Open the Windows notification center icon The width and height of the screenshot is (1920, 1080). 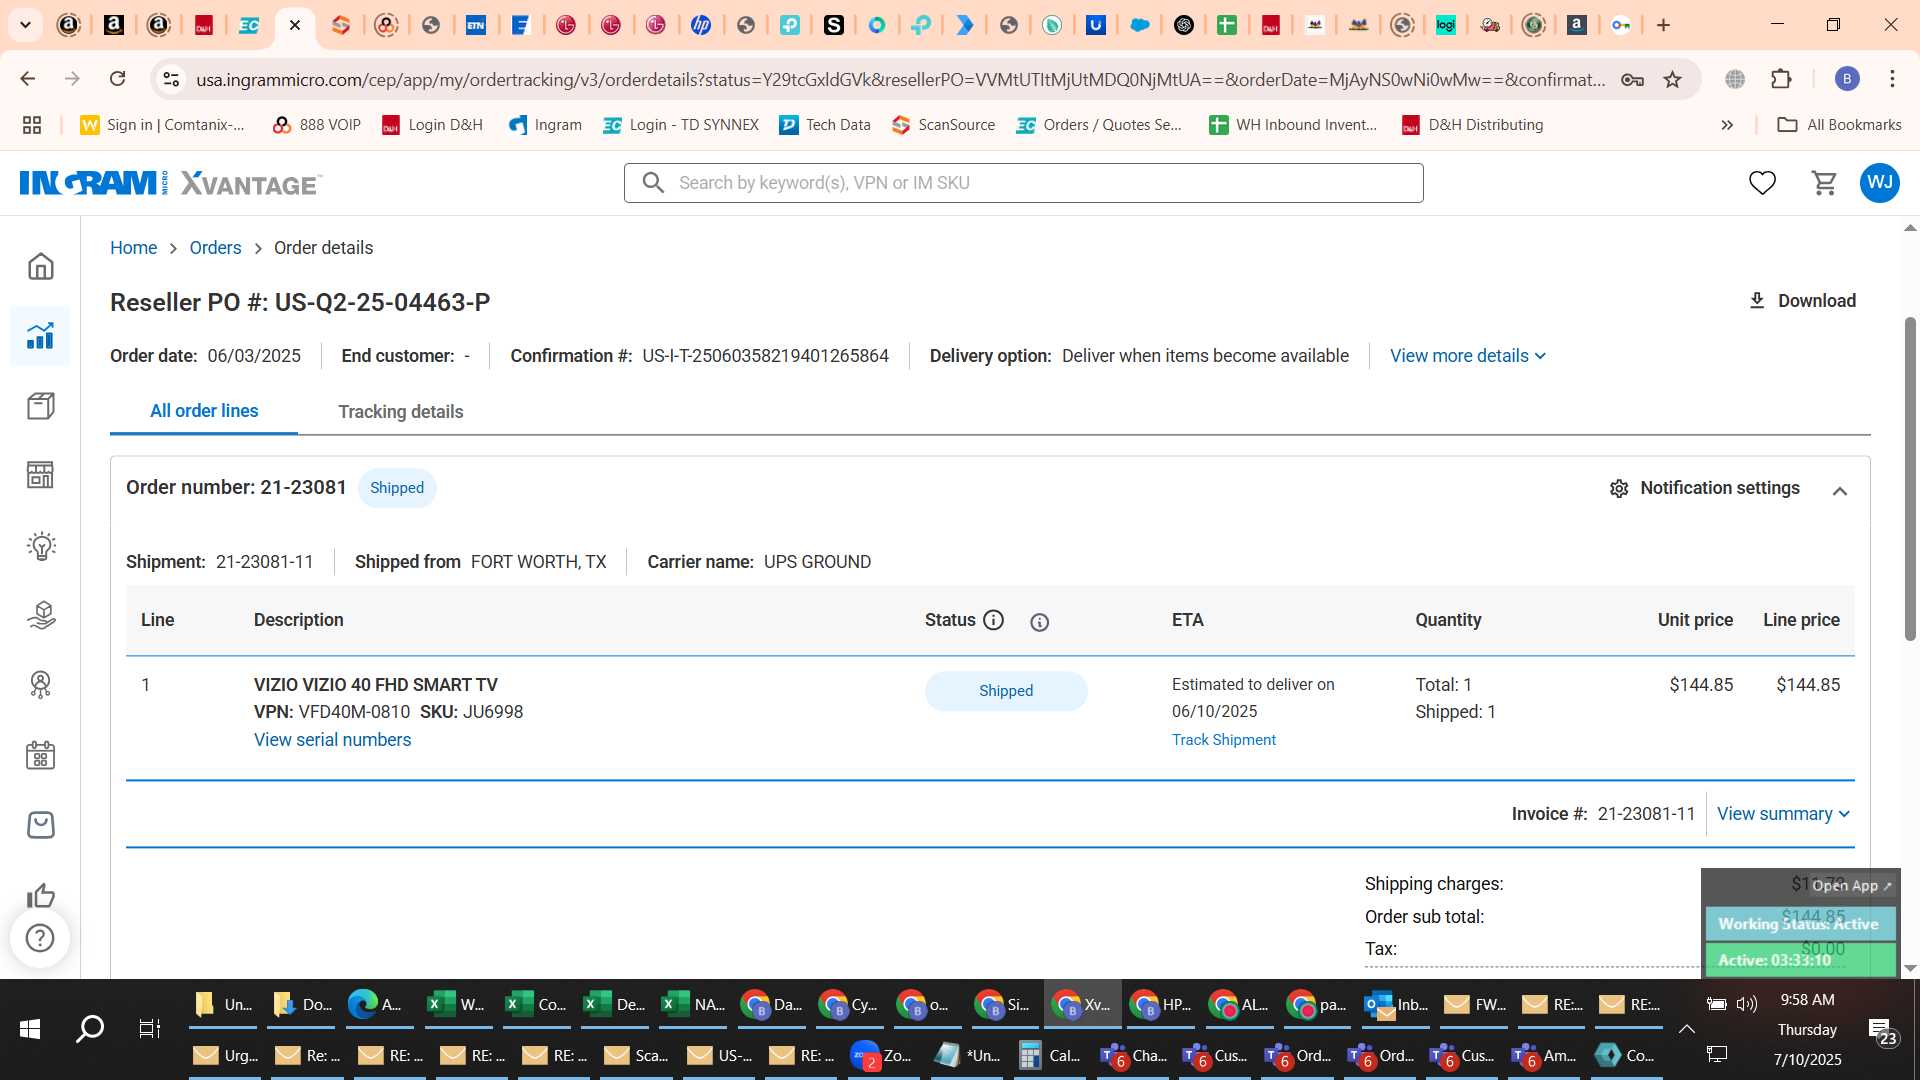coord(1882,1030)
